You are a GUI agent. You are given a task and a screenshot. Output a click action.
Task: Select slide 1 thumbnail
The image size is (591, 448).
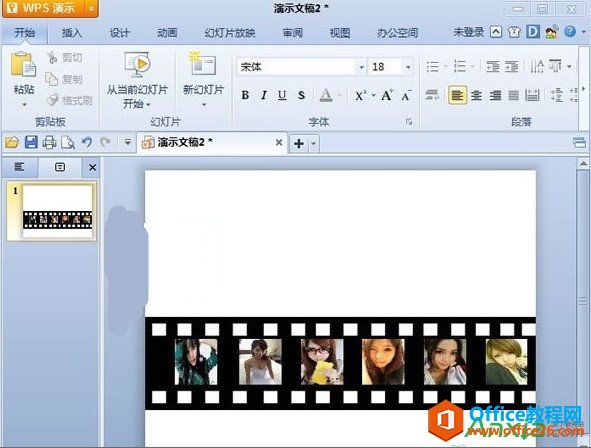52,211
